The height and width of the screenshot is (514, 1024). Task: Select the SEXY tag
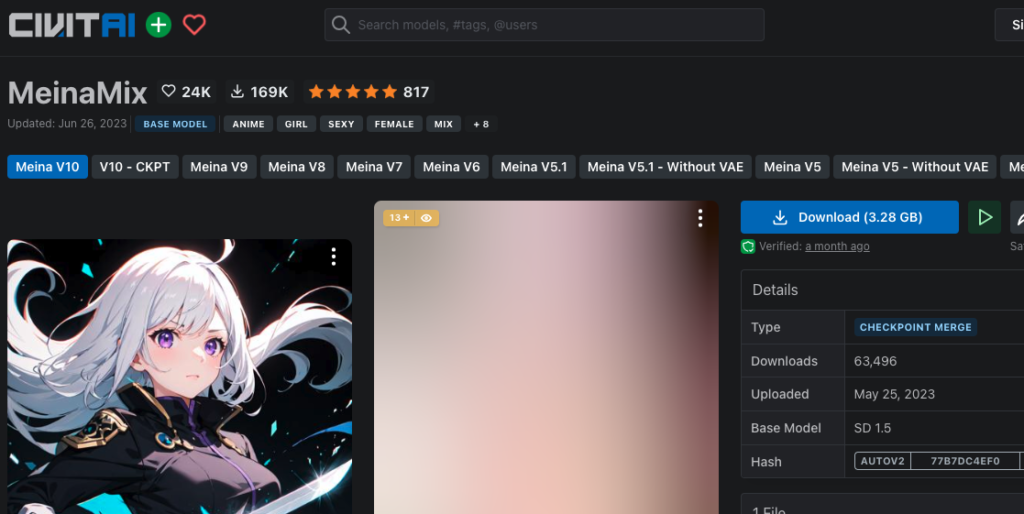pyautogui.click(x=341, y=124)
